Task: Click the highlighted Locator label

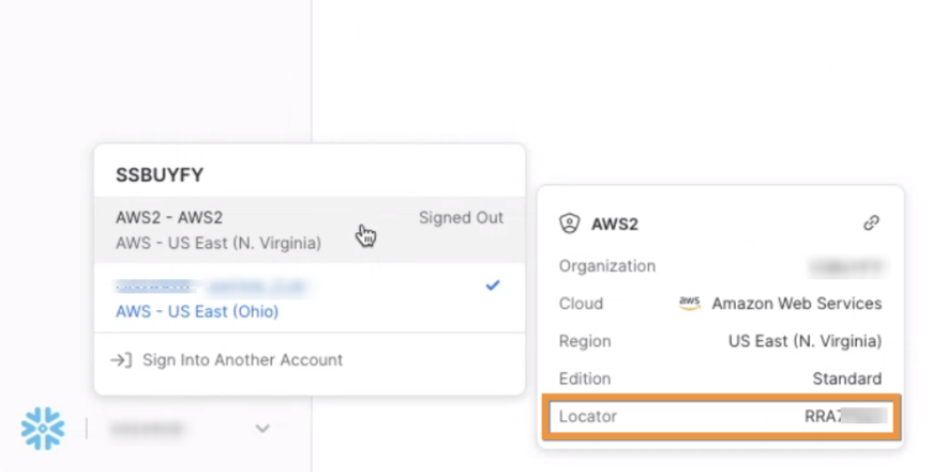Action: [x=588, y=416]
